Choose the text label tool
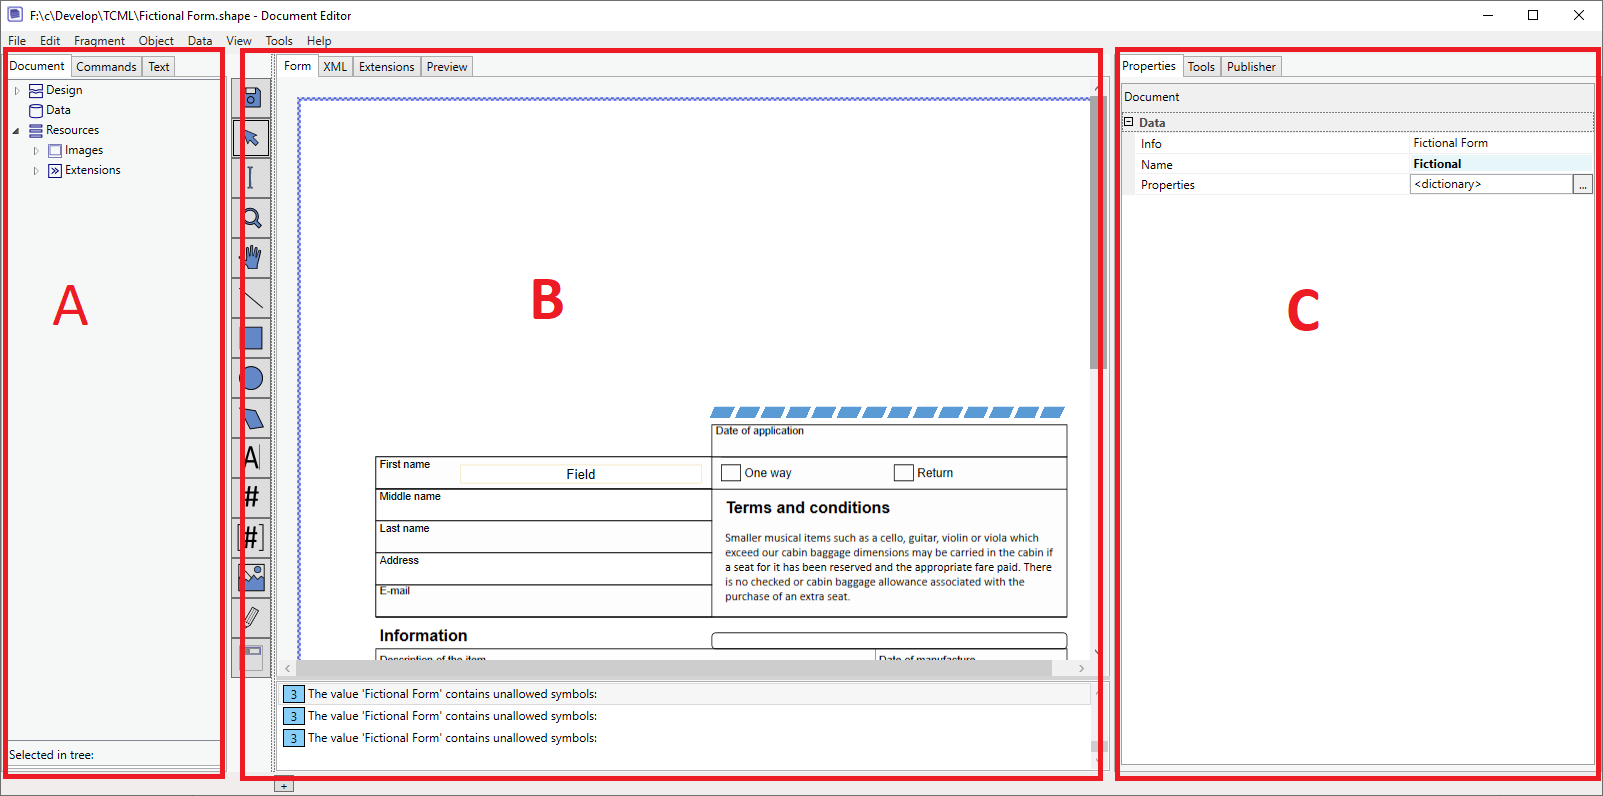 click(252, 458)
